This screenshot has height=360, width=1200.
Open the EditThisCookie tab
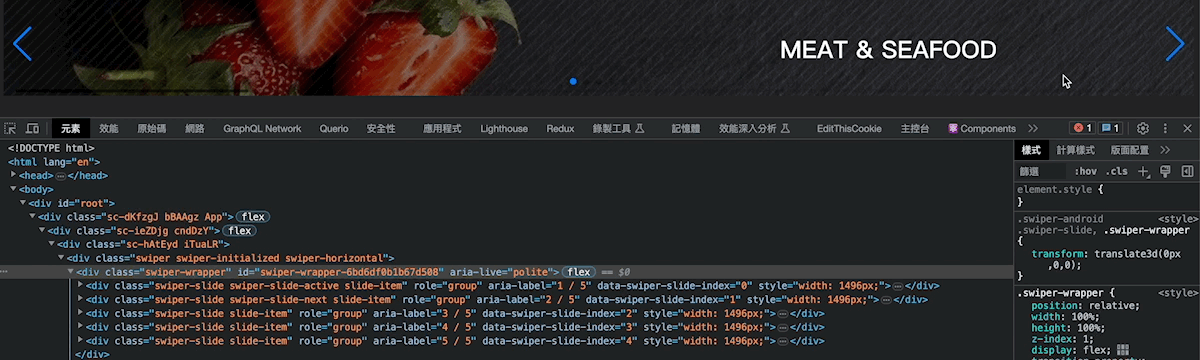click(849, 129)
